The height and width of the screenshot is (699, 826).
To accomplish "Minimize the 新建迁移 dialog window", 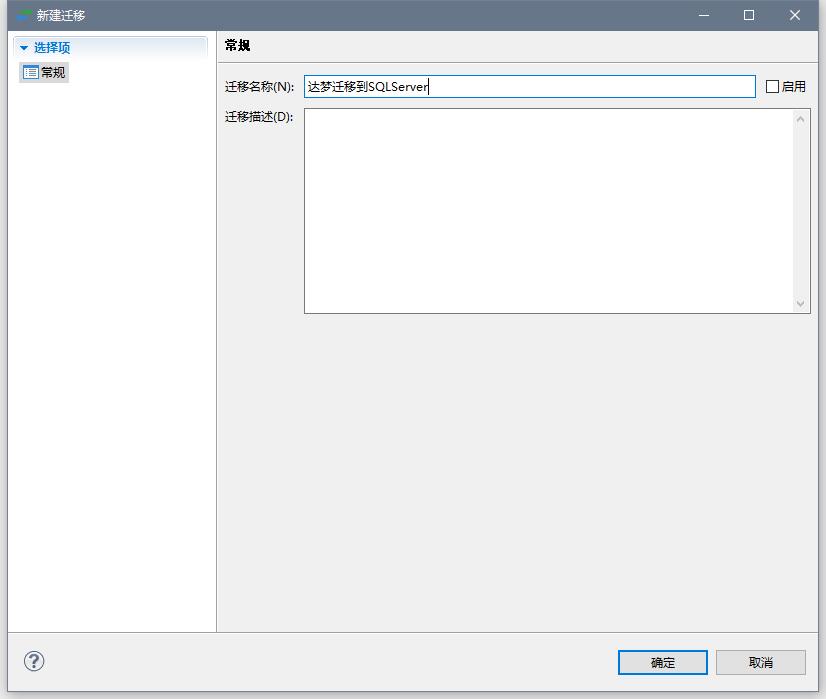I will [704, 15].
